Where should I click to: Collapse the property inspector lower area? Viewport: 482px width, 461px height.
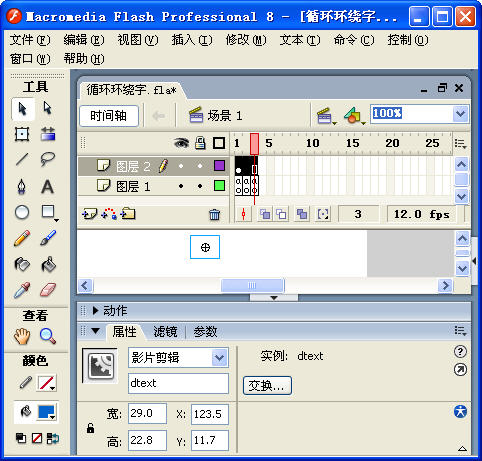[x=462, y=449]
